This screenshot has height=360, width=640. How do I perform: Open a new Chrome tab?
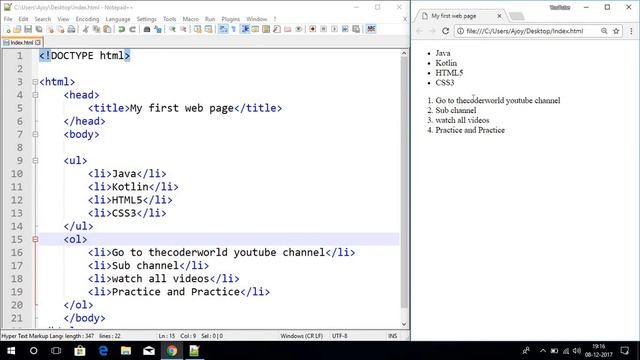point(517,16)
